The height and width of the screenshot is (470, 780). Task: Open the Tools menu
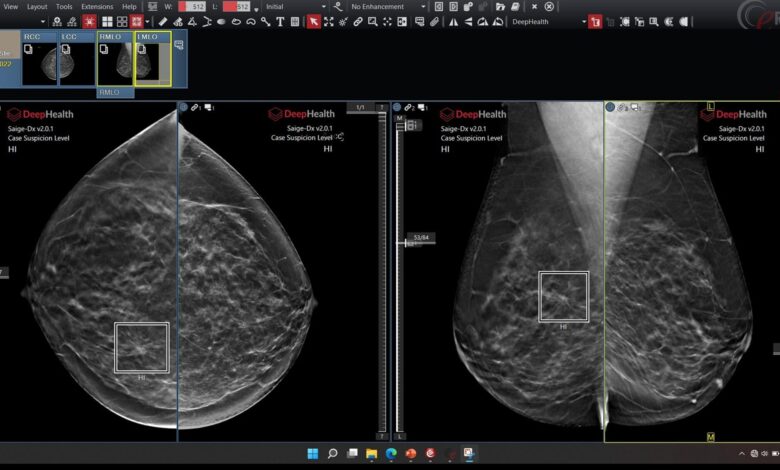tap(64, 6)
